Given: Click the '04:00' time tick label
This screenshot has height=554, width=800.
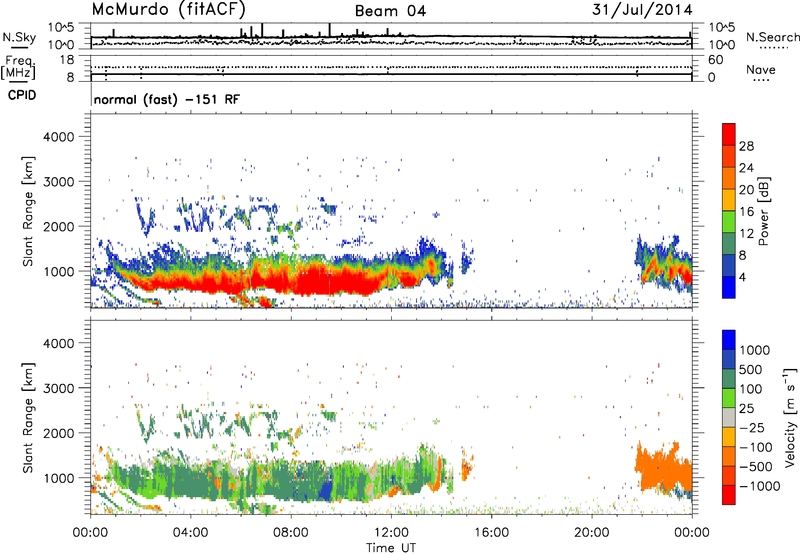Looking at the screenshot, I should point(191,533).
